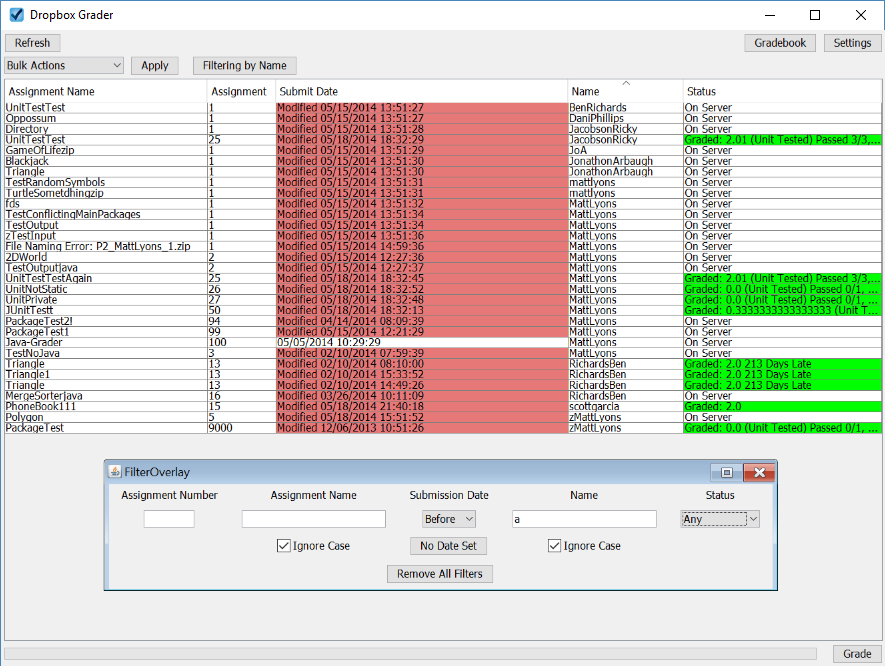Select the 2DWorld assignment row
Screen dimensions: 885x666
coord(443,257)
